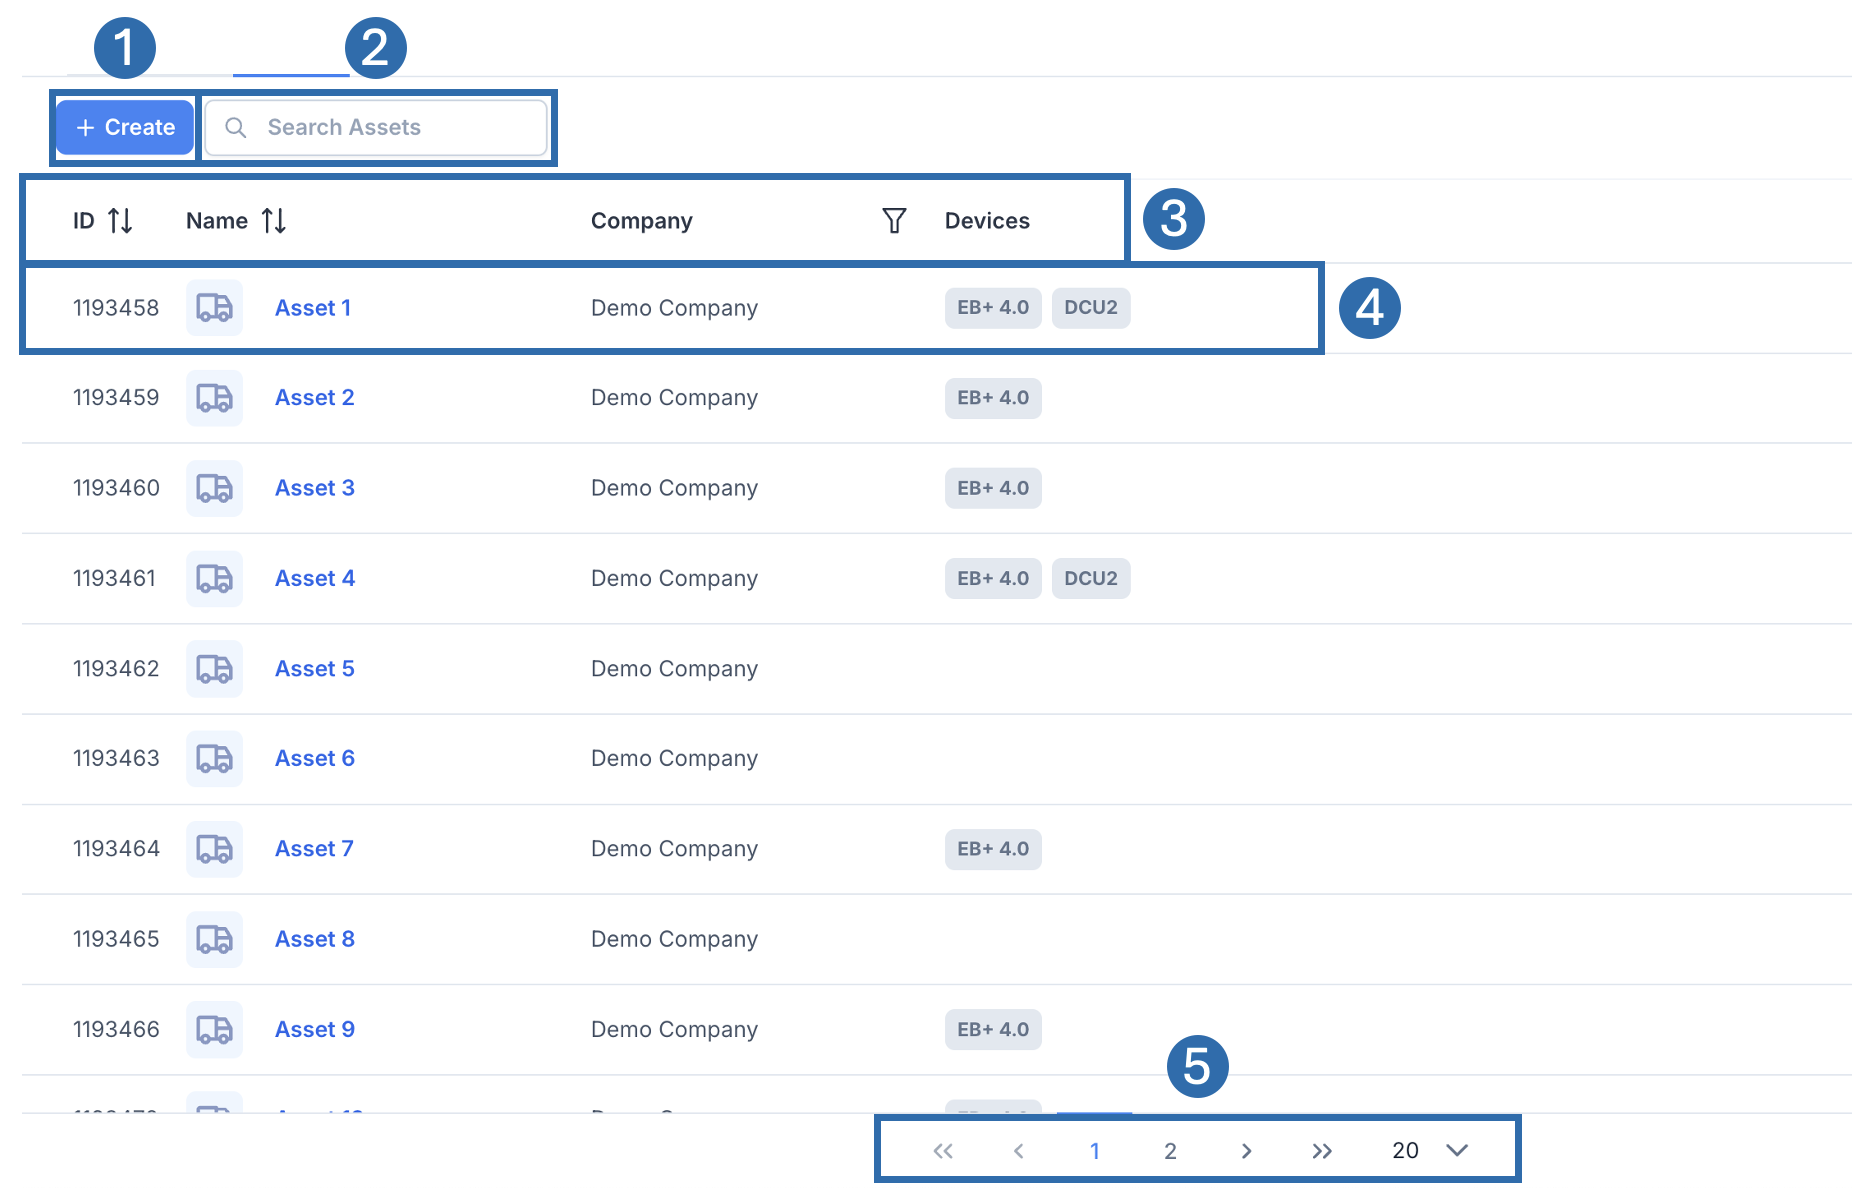Viewport: 1852px width, 1196px height.
Task: Select page 2 in pagination
Action: point(1170,1151)
